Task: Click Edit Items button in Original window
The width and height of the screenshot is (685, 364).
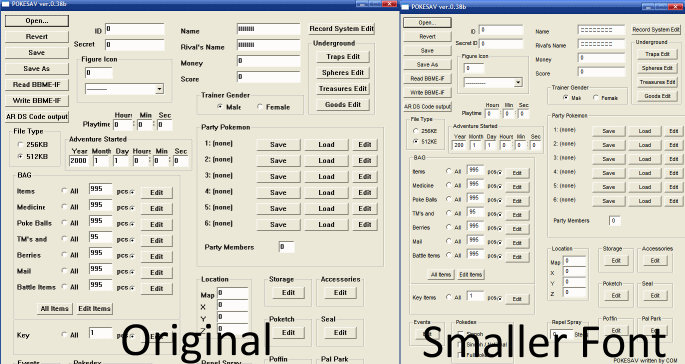Action: 94,309
